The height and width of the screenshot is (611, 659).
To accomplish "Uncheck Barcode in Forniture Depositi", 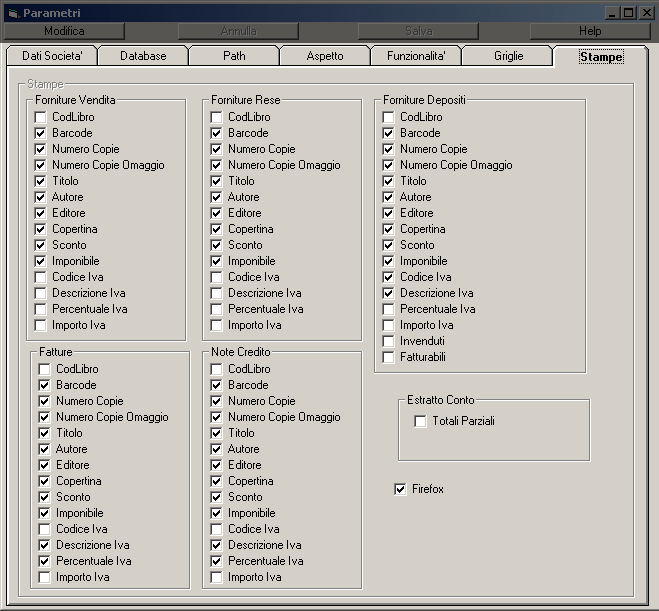I will [x=388, y=133].
